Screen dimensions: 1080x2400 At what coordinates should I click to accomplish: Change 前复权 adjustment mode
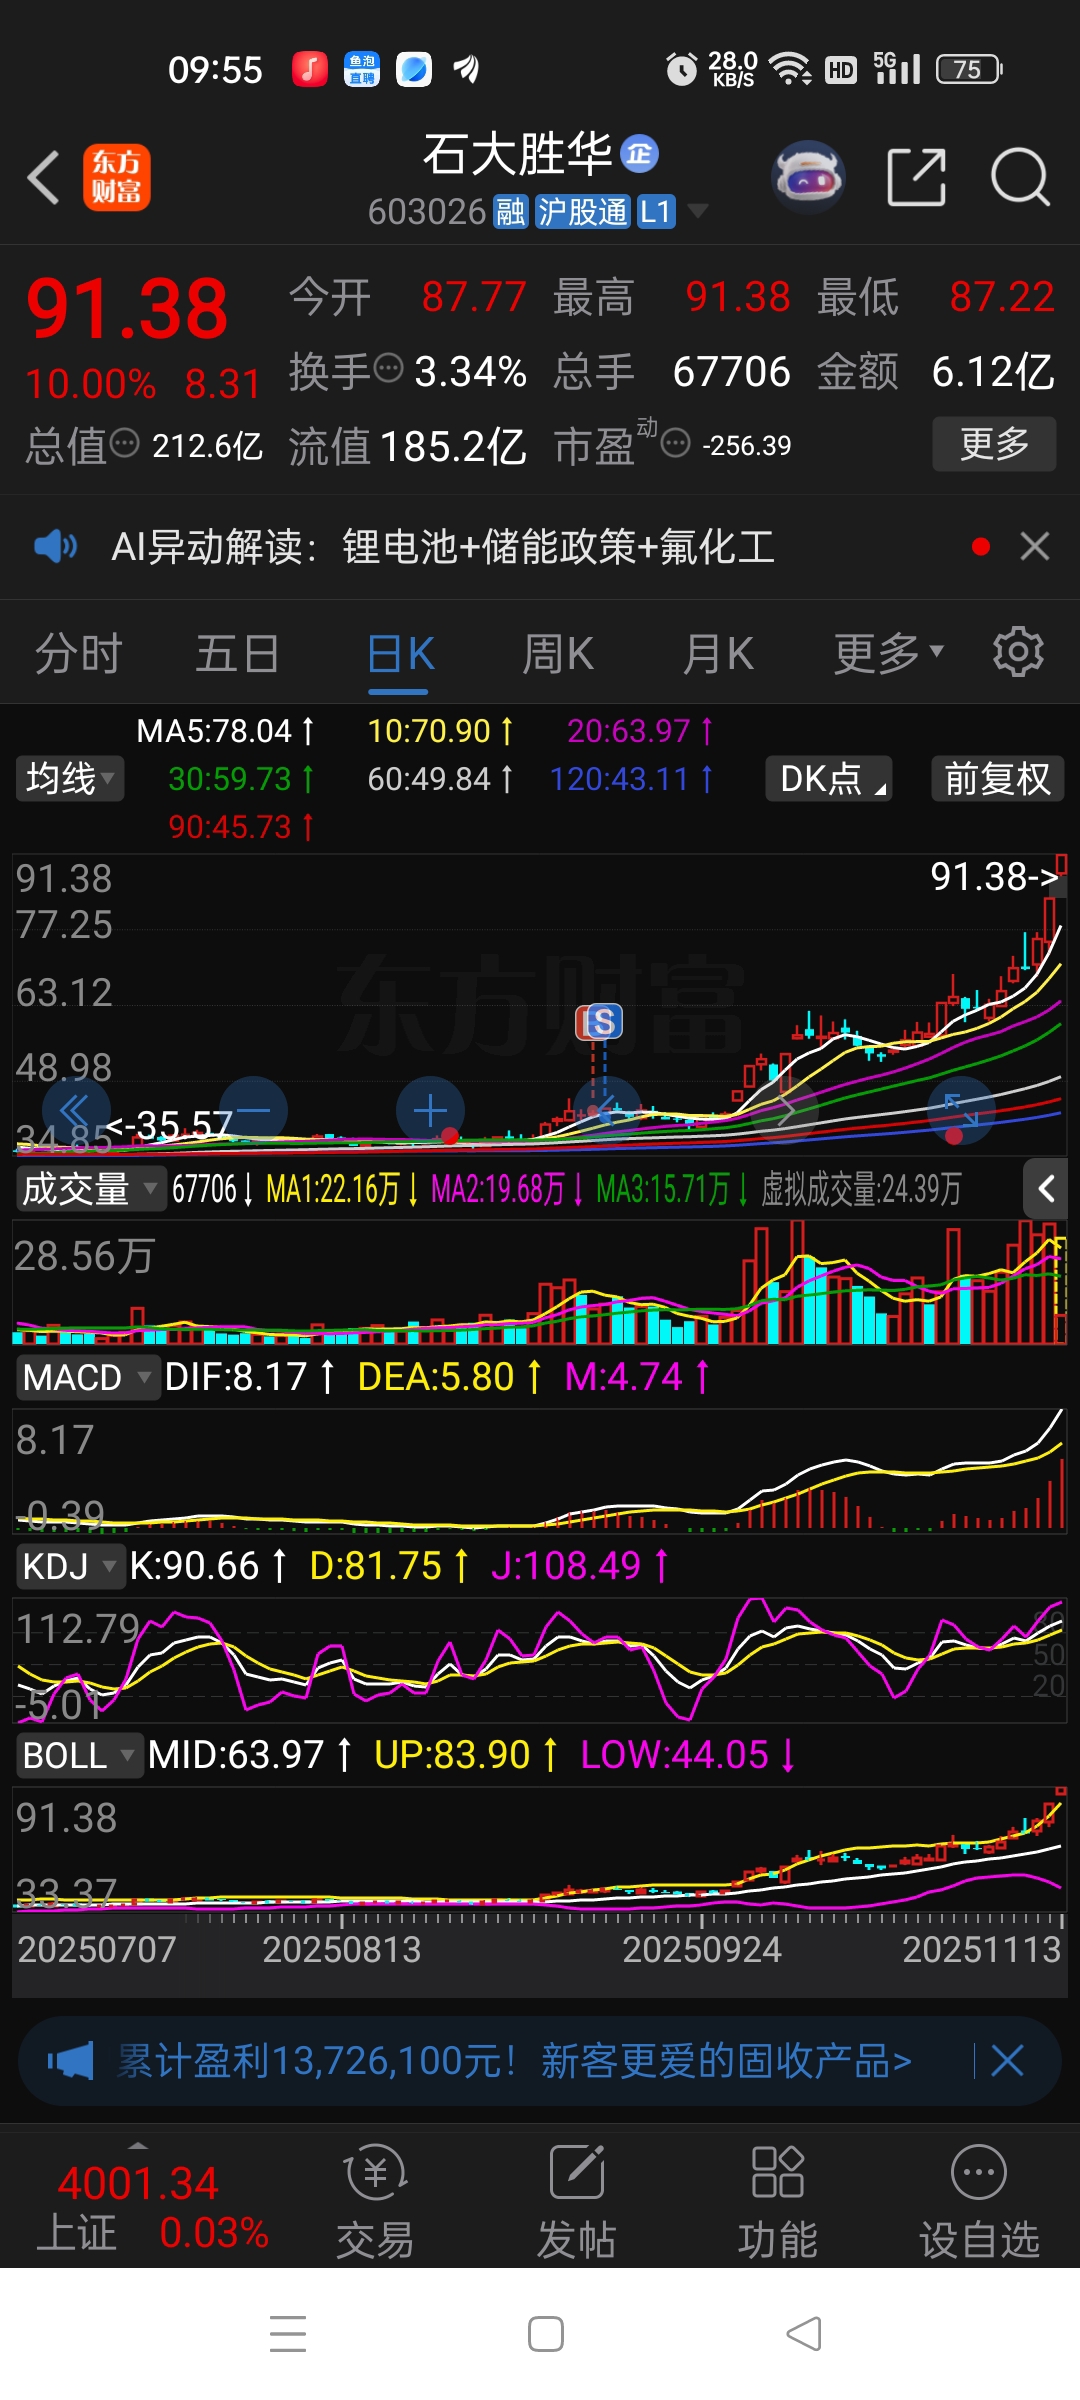tap(998, 778)
